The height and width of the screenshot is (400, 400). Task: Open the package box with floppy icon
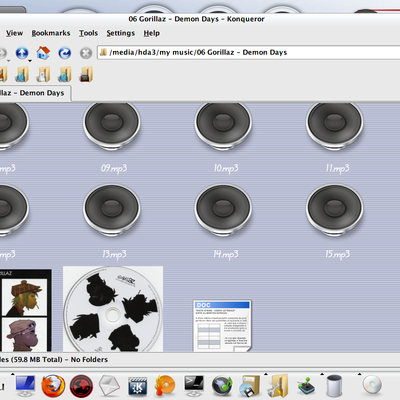click(250, 386)
